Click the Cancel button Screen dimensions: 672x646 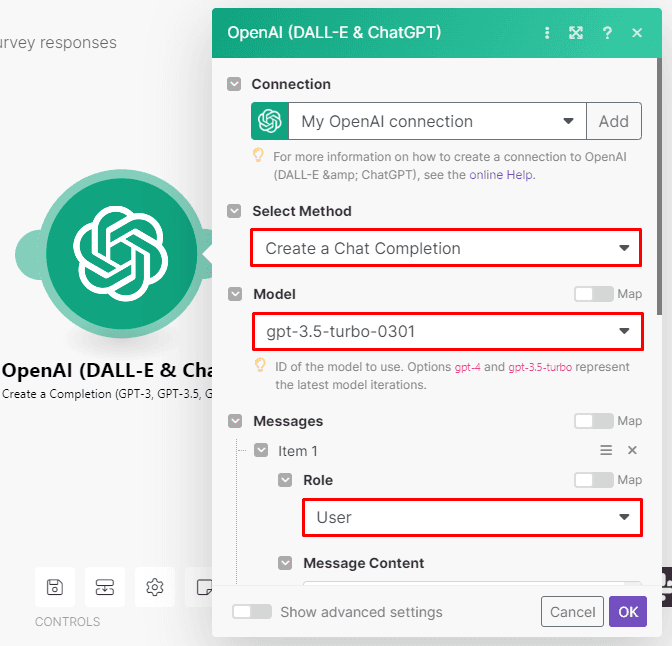[x=572, y=612]
